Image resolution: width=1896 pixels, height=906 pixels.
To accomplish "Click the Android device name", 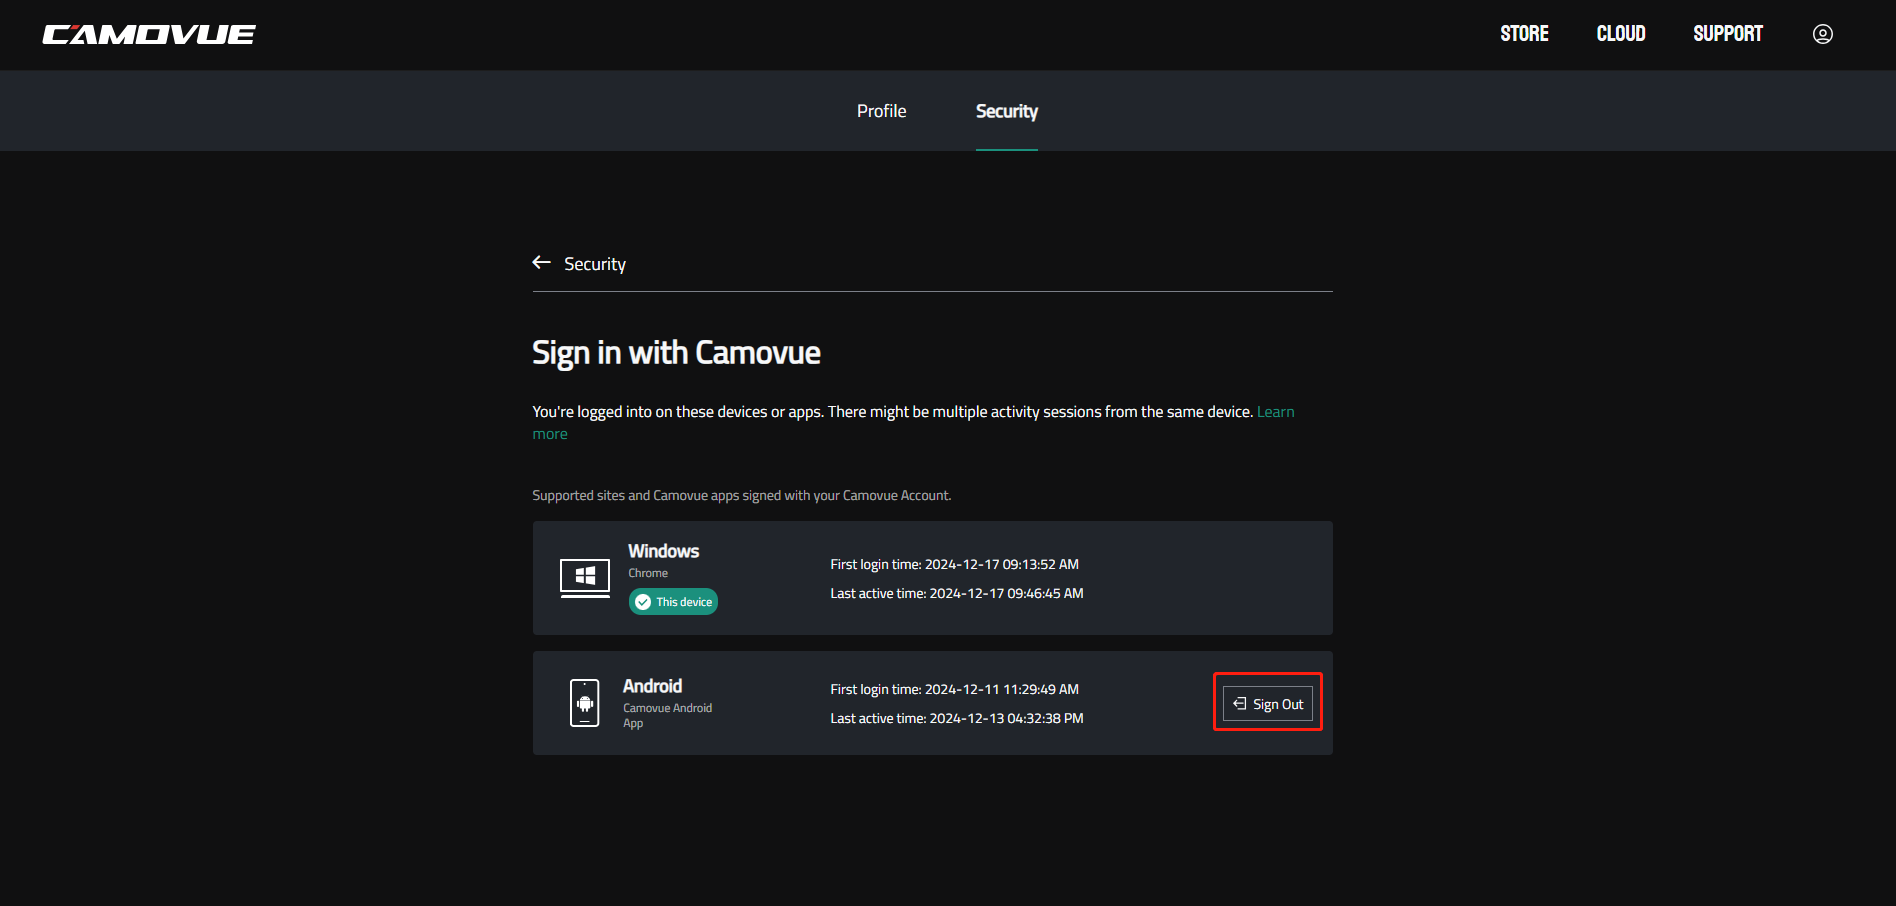I will coord(652,686).
